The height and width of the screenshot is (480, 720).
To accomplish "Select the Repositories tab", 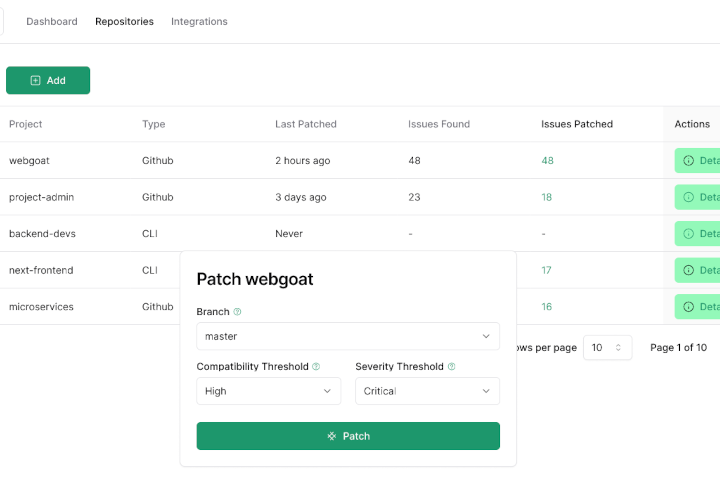I will (124, 21).
